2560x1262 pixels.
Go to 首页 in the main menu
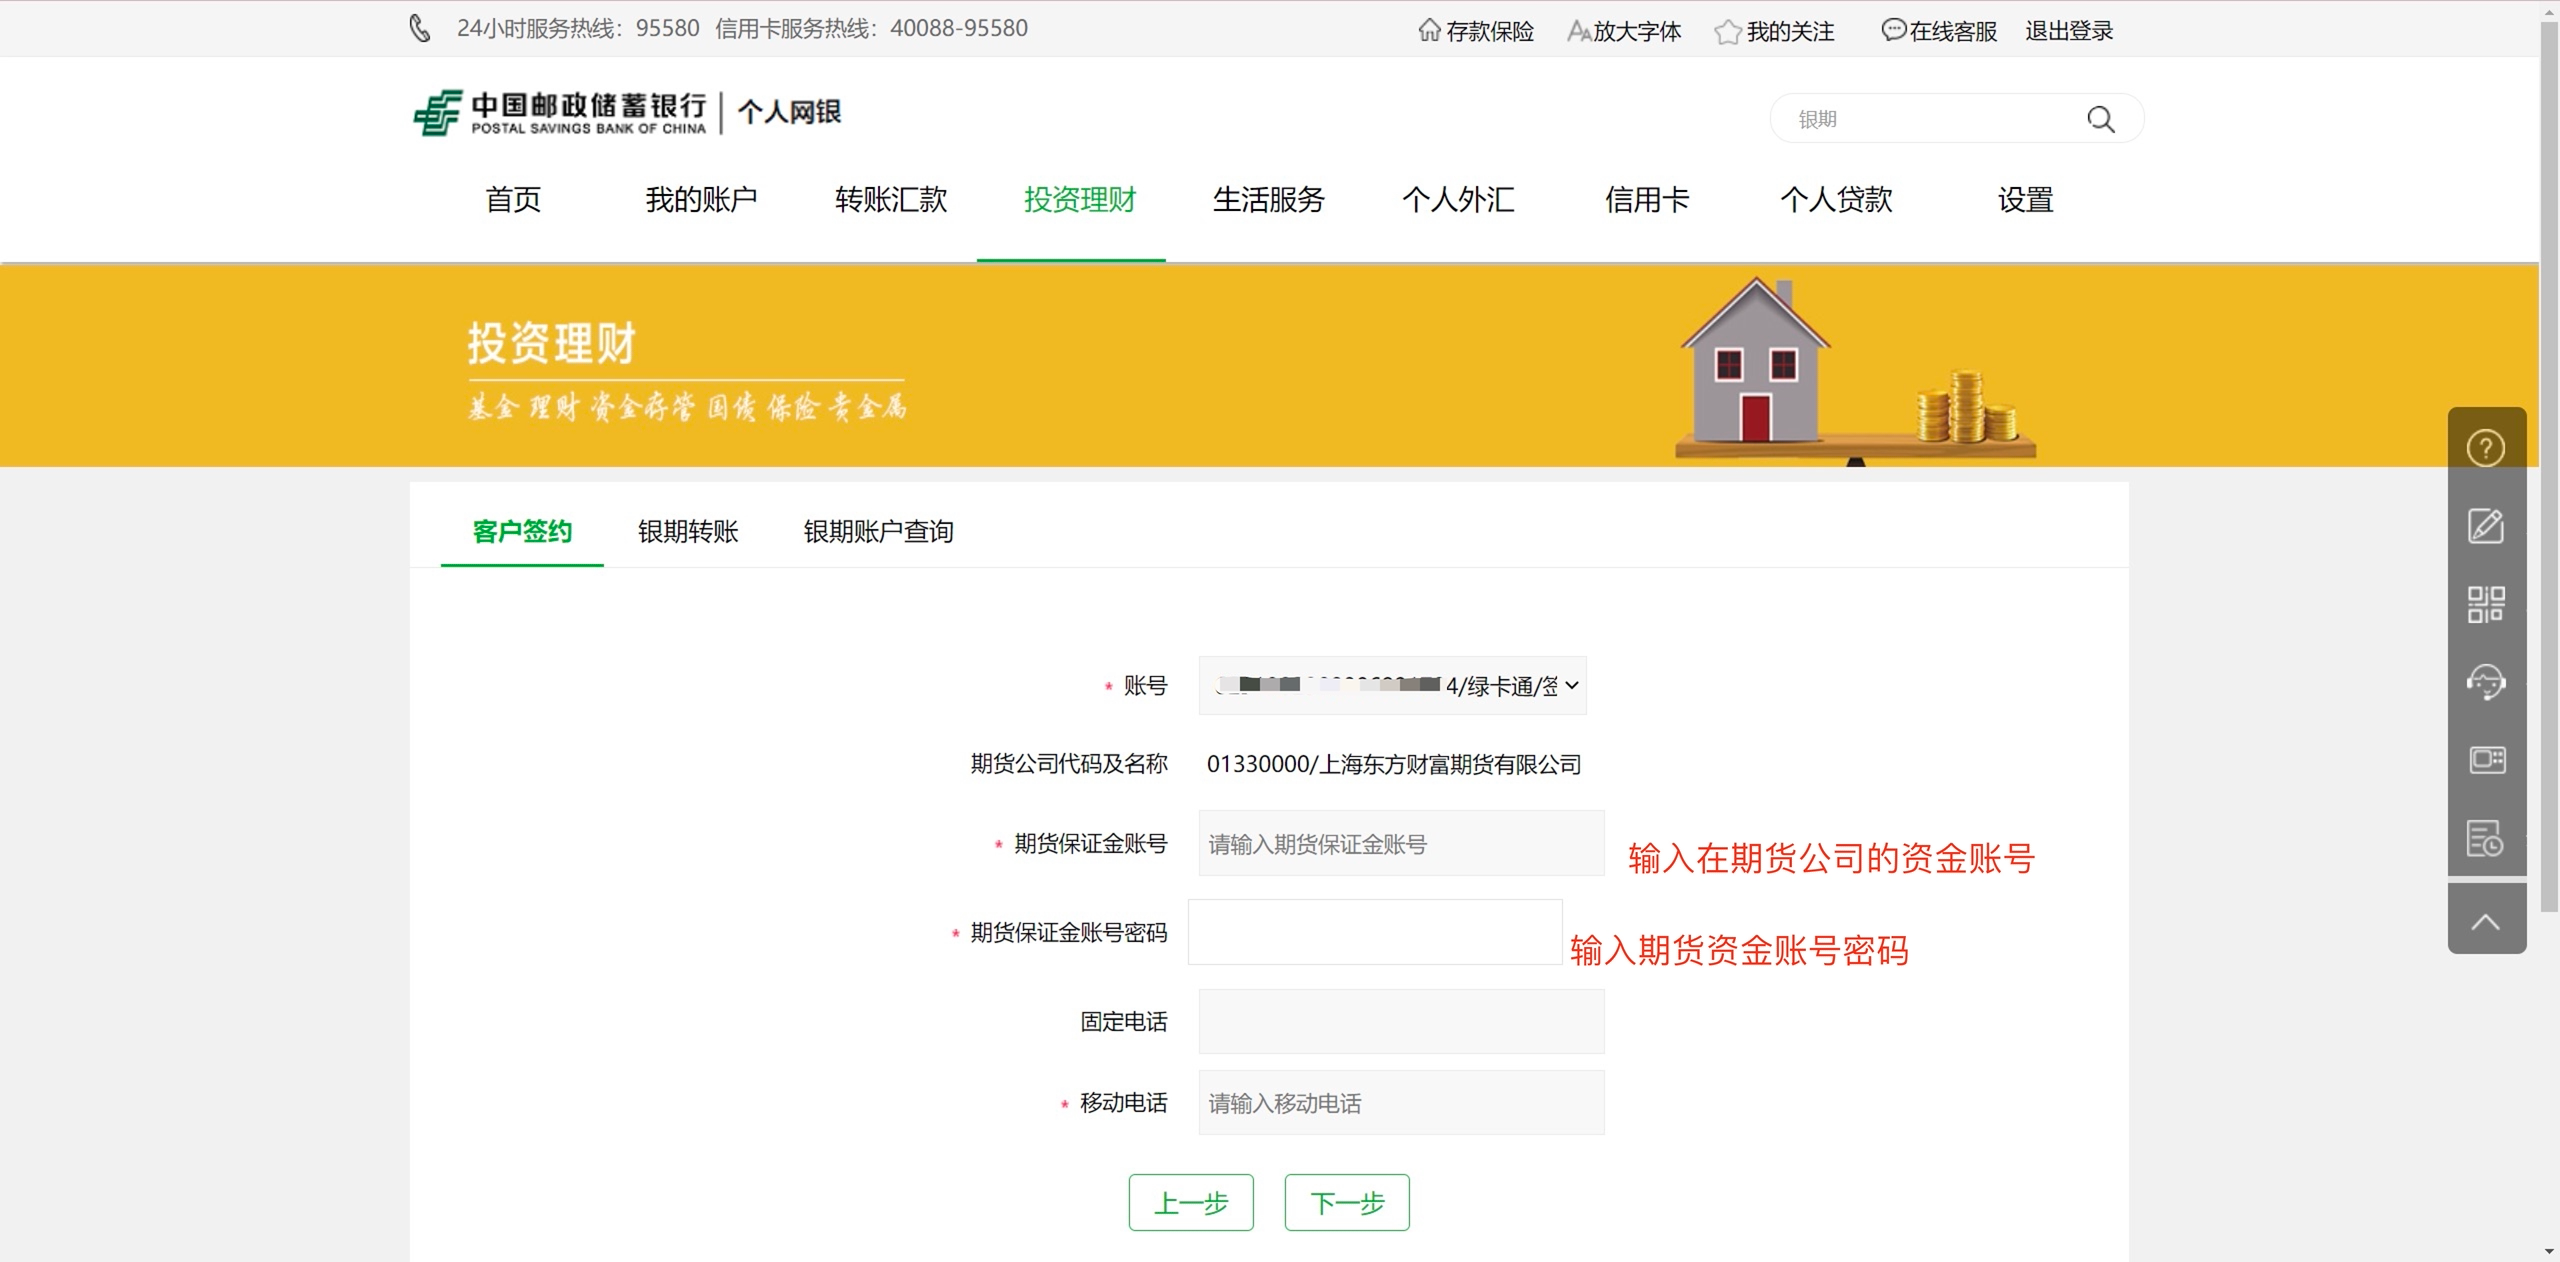[x=513, y=200]
